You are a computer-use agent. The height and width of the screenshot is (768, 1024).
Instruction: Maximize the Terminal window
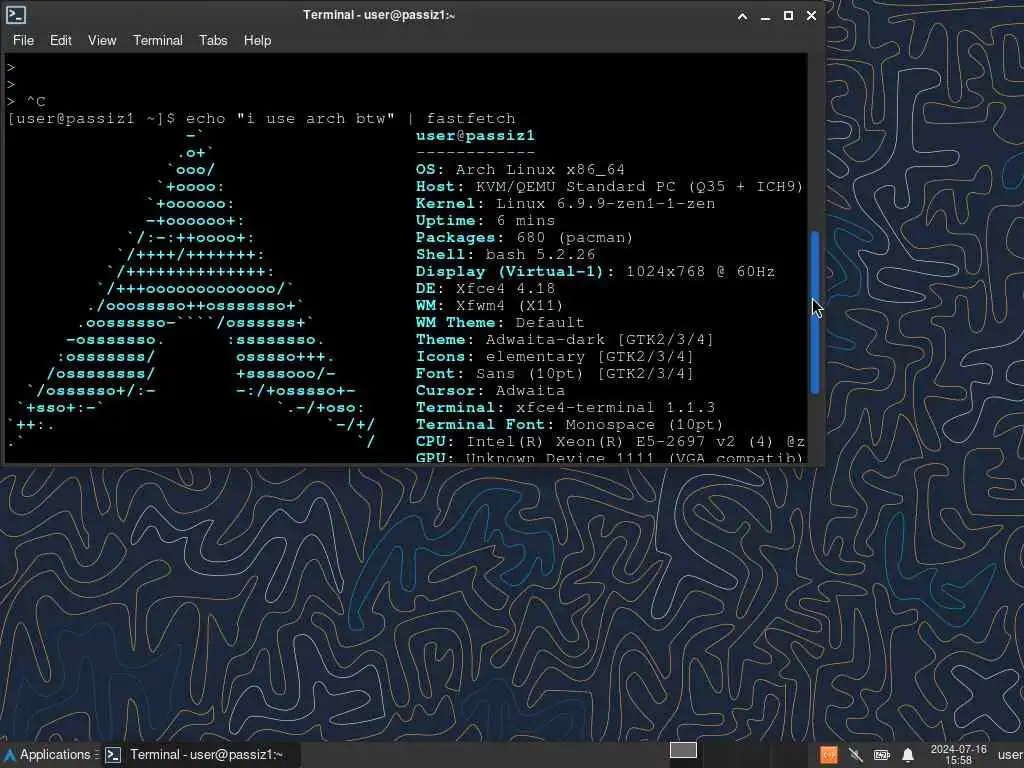pos(788,16)
